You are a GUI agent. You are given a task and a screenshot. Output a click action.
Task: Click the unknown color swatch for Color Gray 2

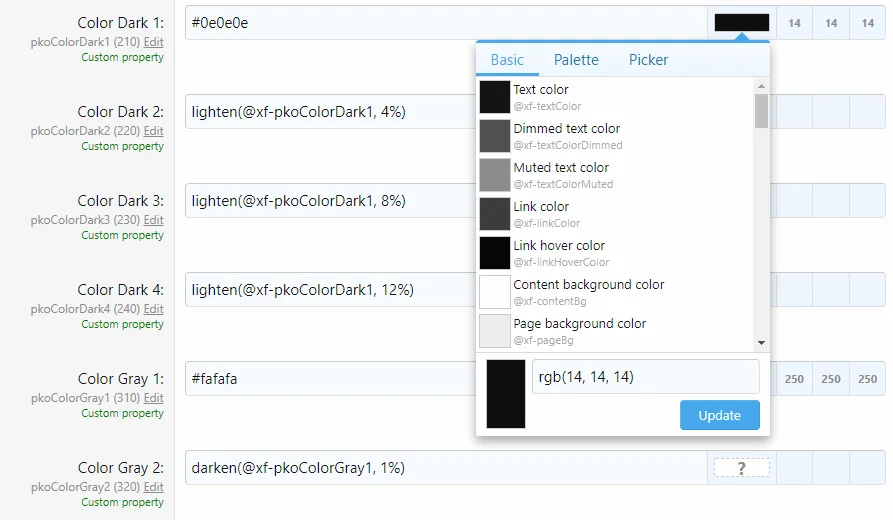point(741,468)
